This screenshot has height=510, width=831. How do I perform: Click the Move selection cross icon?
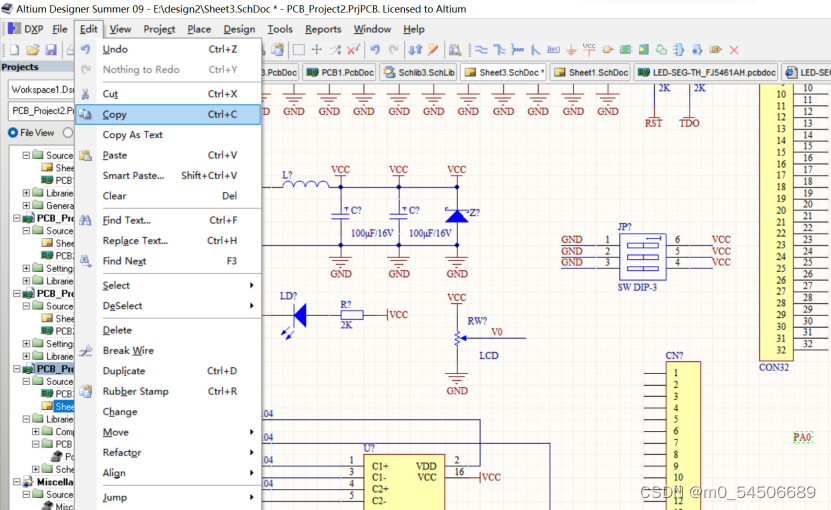pos(317,50)
